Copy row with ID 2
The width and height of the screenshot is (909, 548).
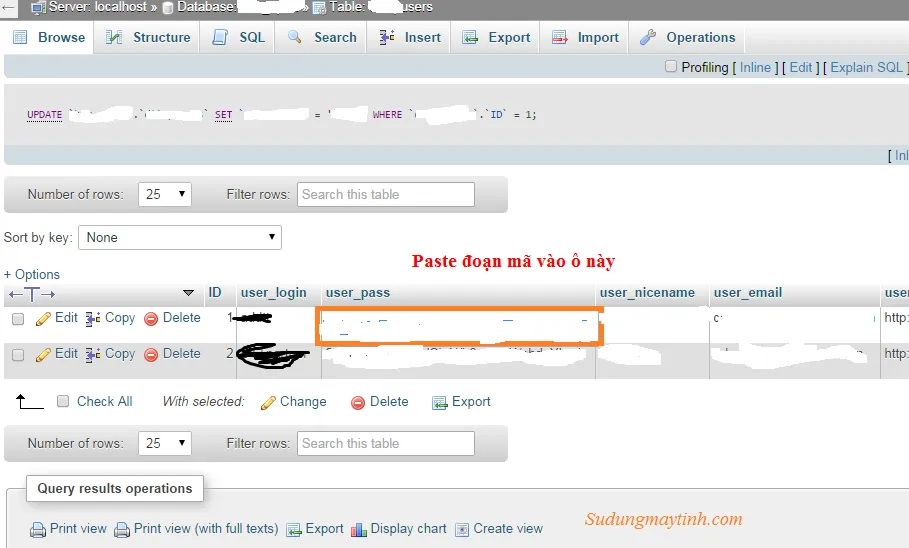tap(110, 354)
